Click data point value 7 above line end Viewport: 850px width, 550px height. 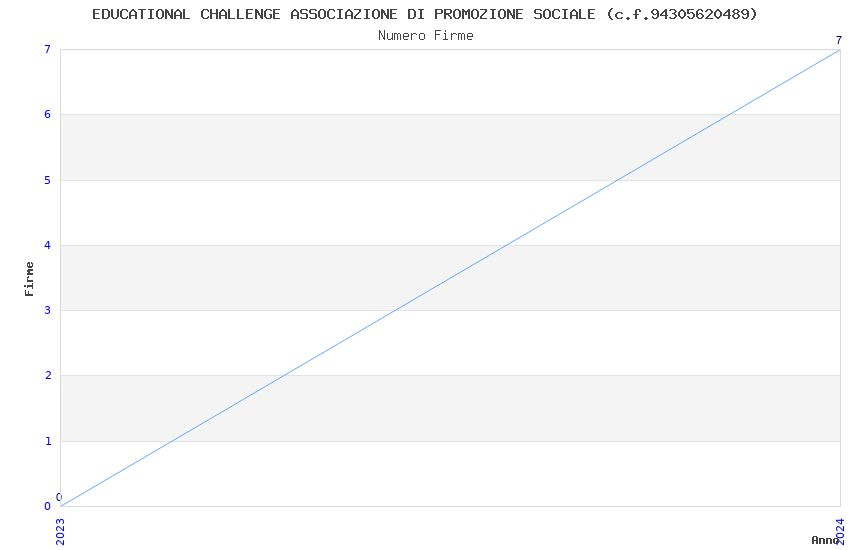coord(839,40)
